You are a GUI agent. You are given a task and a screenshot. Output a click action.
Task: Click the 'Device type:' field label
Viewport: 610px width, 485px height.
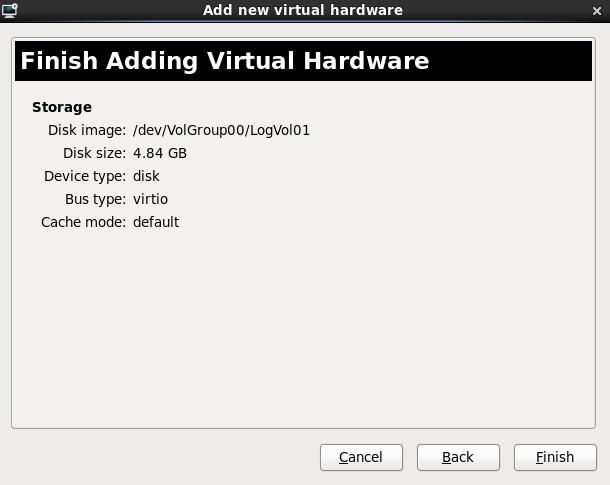pyautogui.click(x=84, y=176)
